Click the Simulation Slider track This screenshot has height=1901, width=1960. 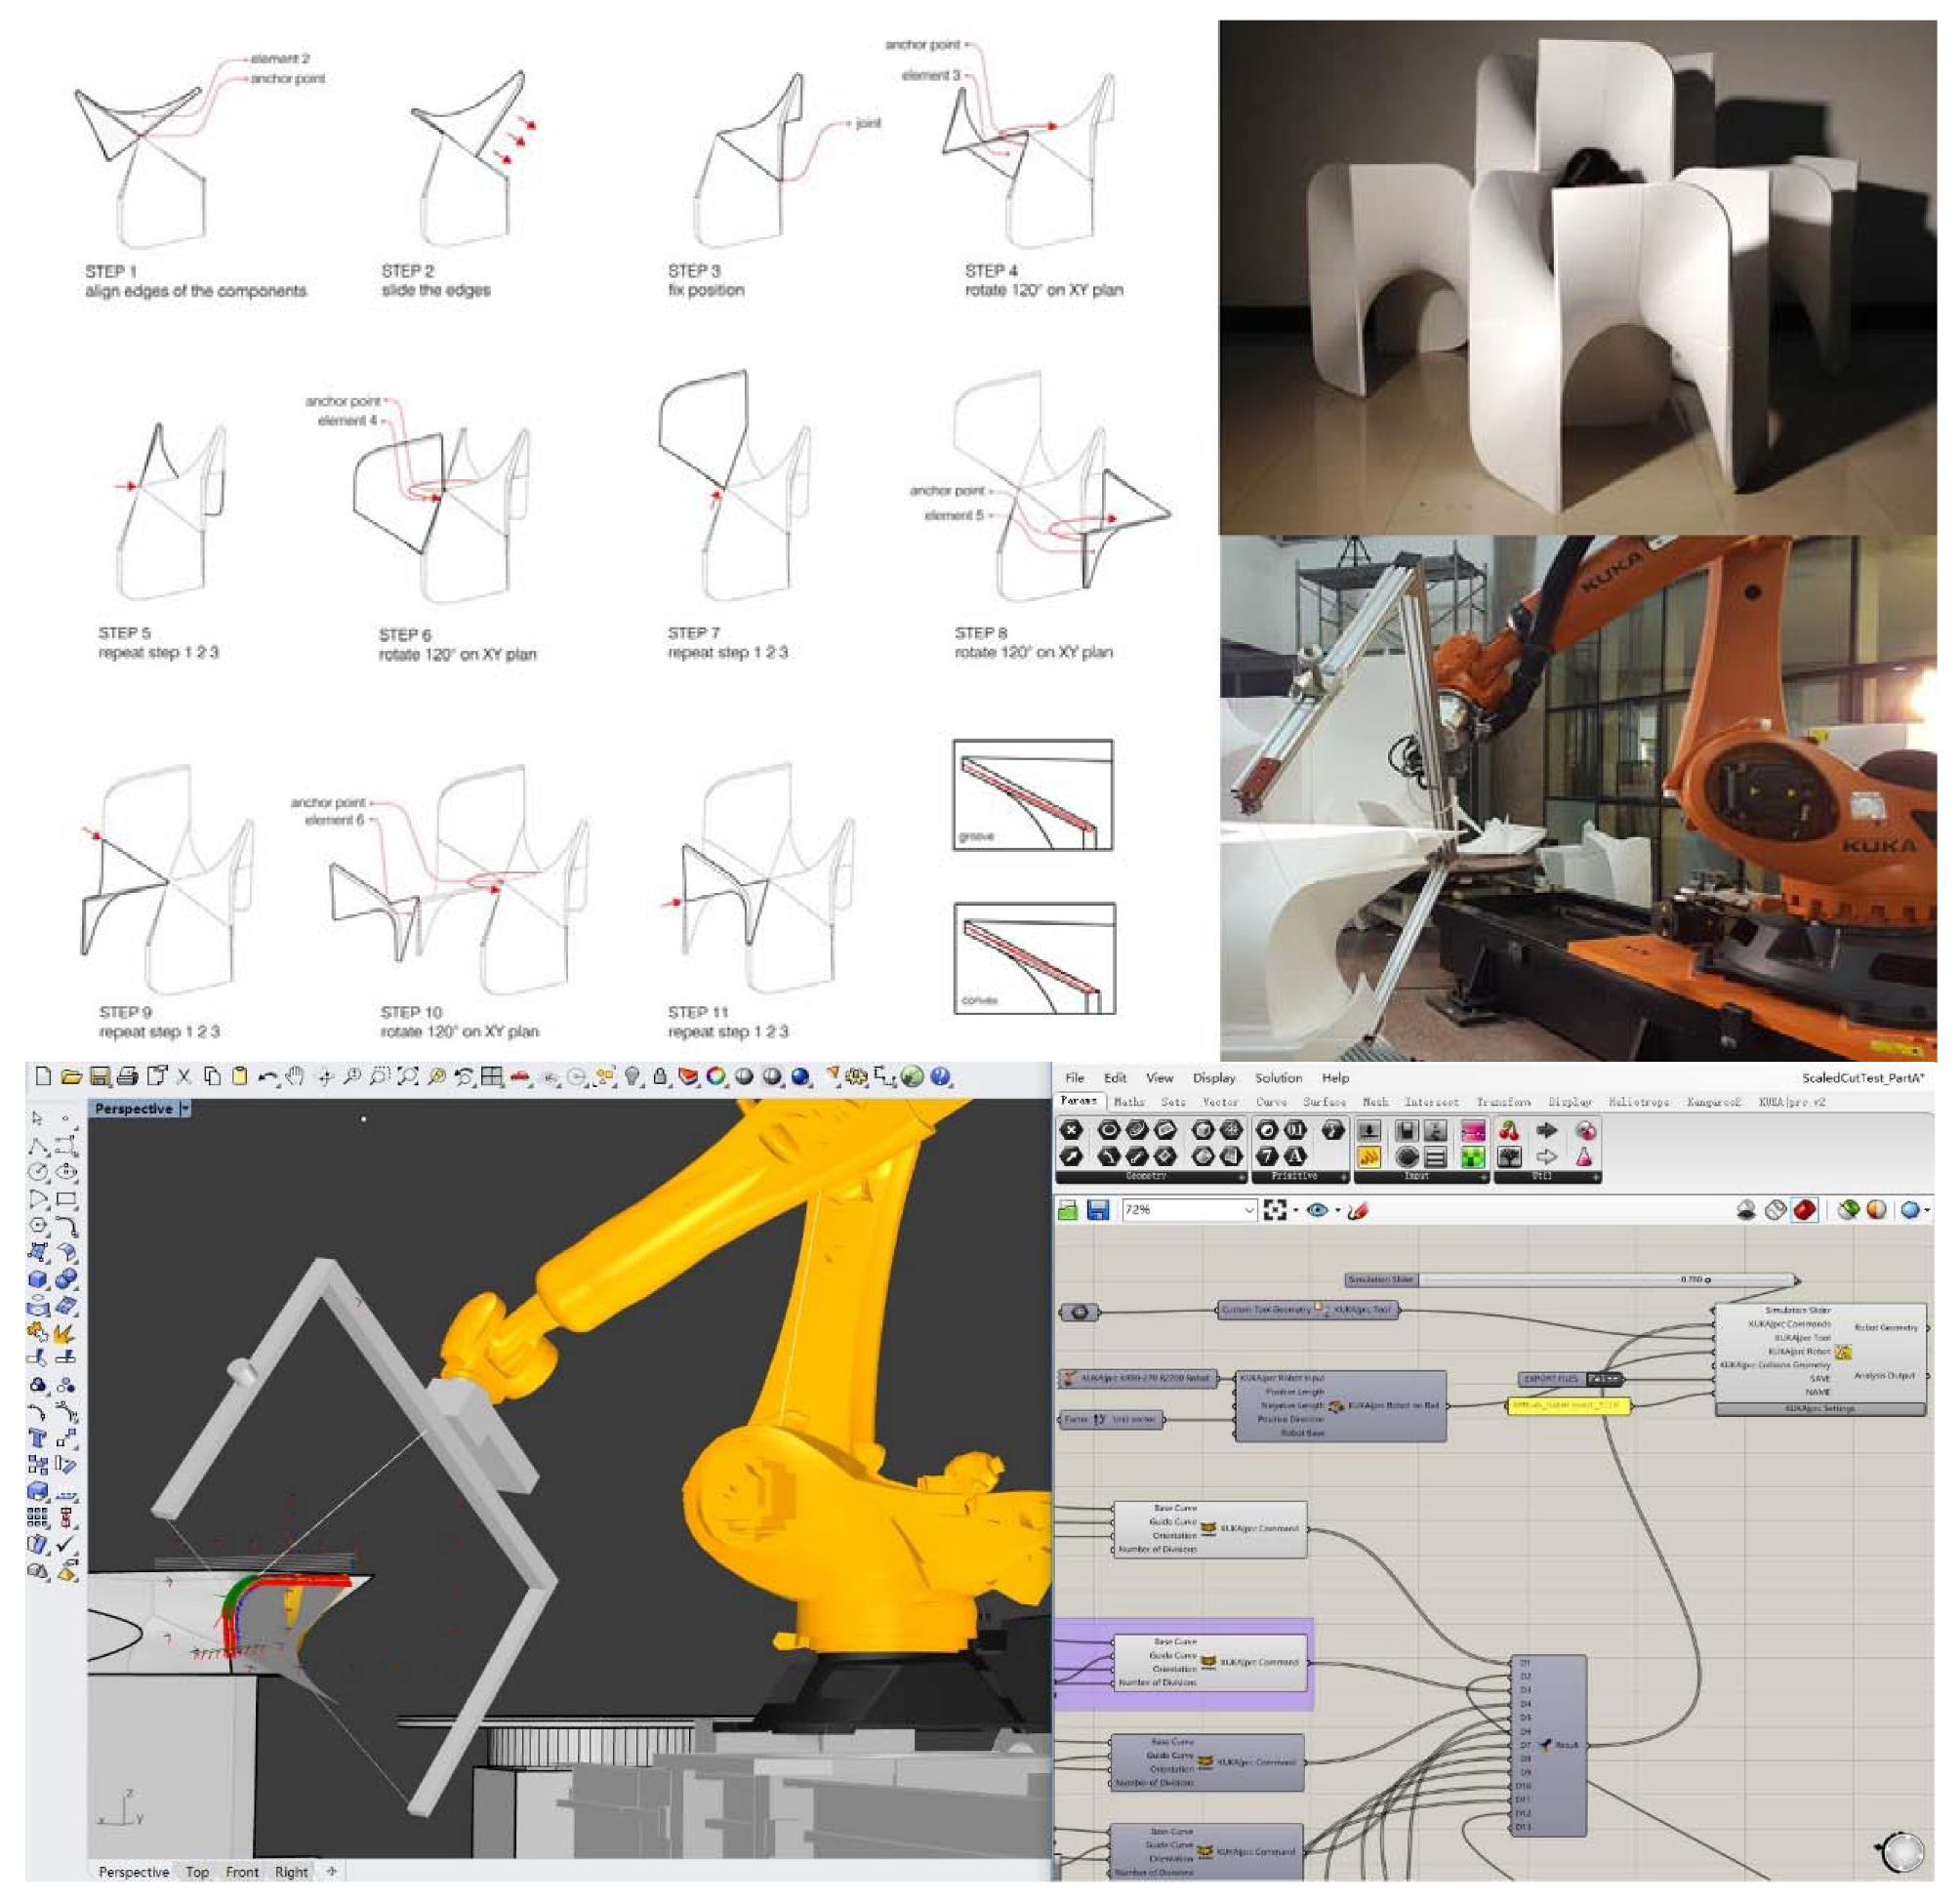(x=1560, y=1280)
